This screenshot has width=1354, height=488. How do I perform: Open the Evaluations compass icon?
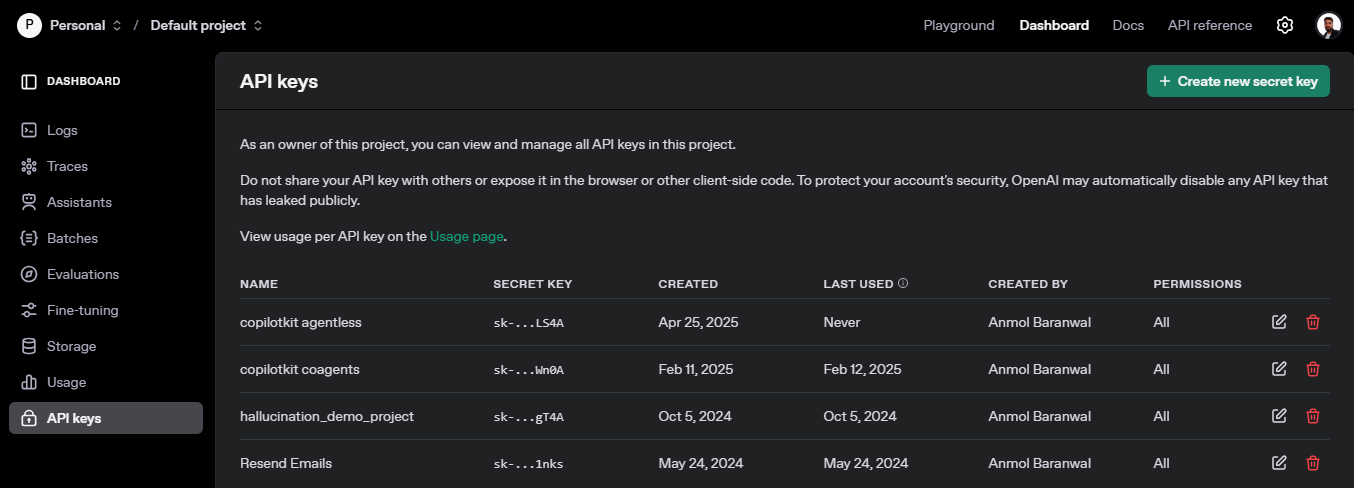point(29,274)
